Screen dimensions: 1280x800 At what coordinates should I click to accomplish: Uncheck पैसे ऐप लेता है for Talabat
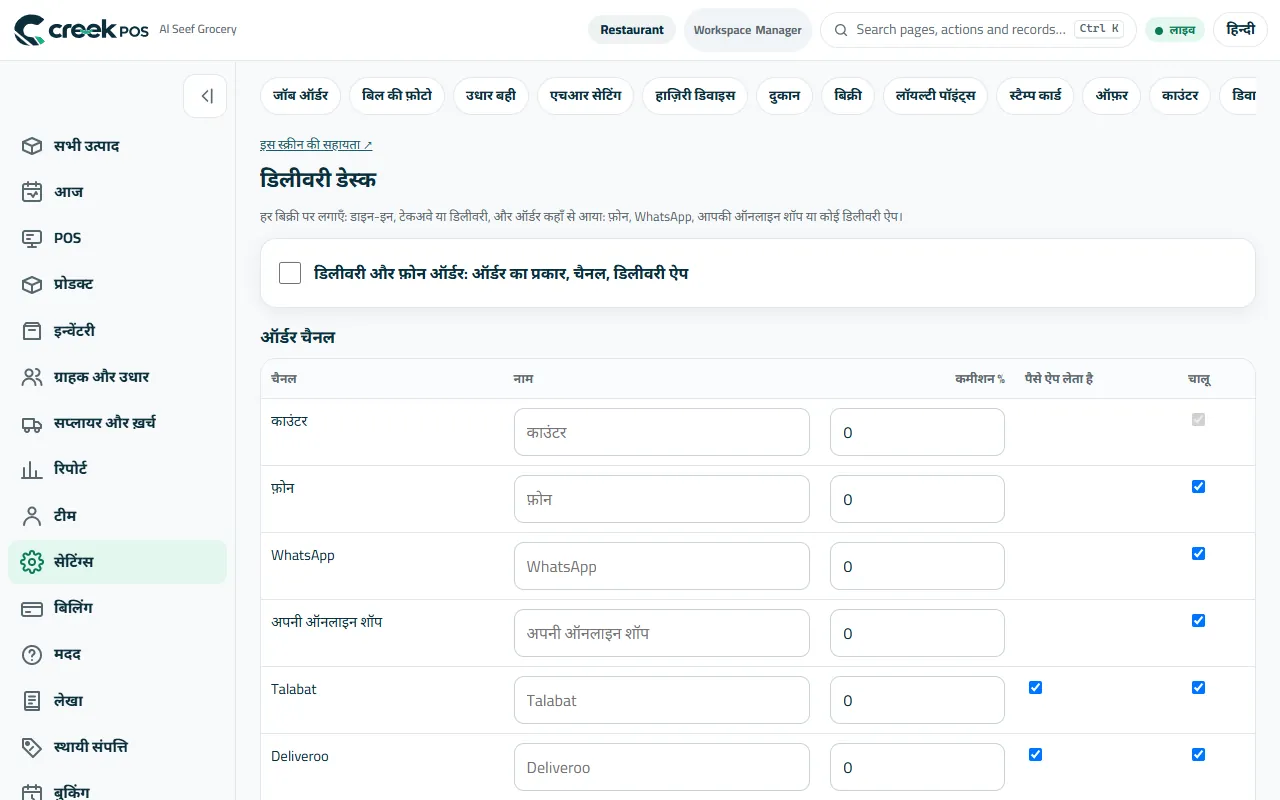tap(1035, 688)
